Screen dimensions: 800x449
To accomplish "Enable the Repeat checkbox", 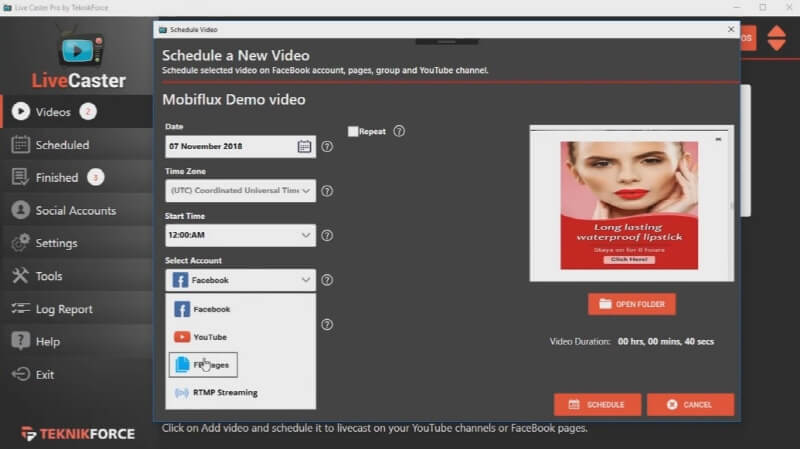I will pyautogui.click(x=353, y=131).
